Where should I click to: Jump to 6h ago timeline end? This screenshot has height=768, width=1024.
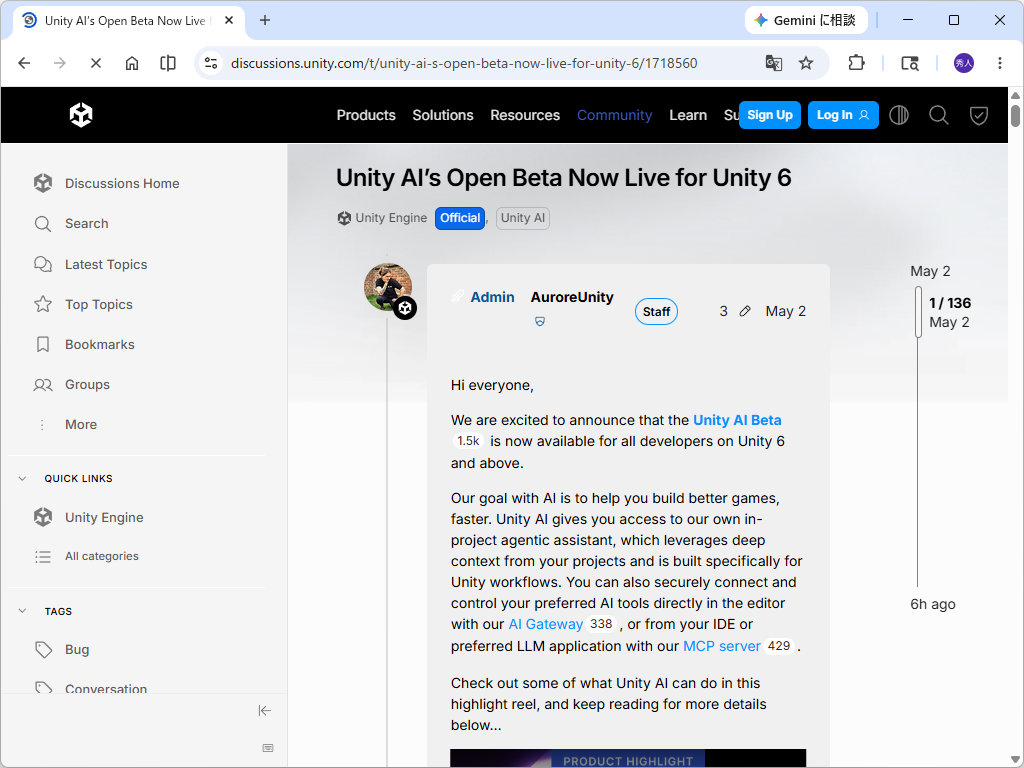(933, 604)
